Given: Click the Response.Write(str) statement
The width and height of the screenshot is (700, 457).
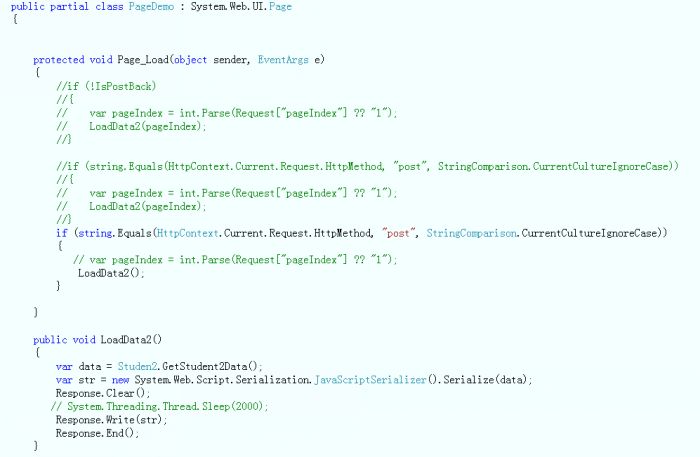Looking at the screenshot, I should (x=111, y=419).
